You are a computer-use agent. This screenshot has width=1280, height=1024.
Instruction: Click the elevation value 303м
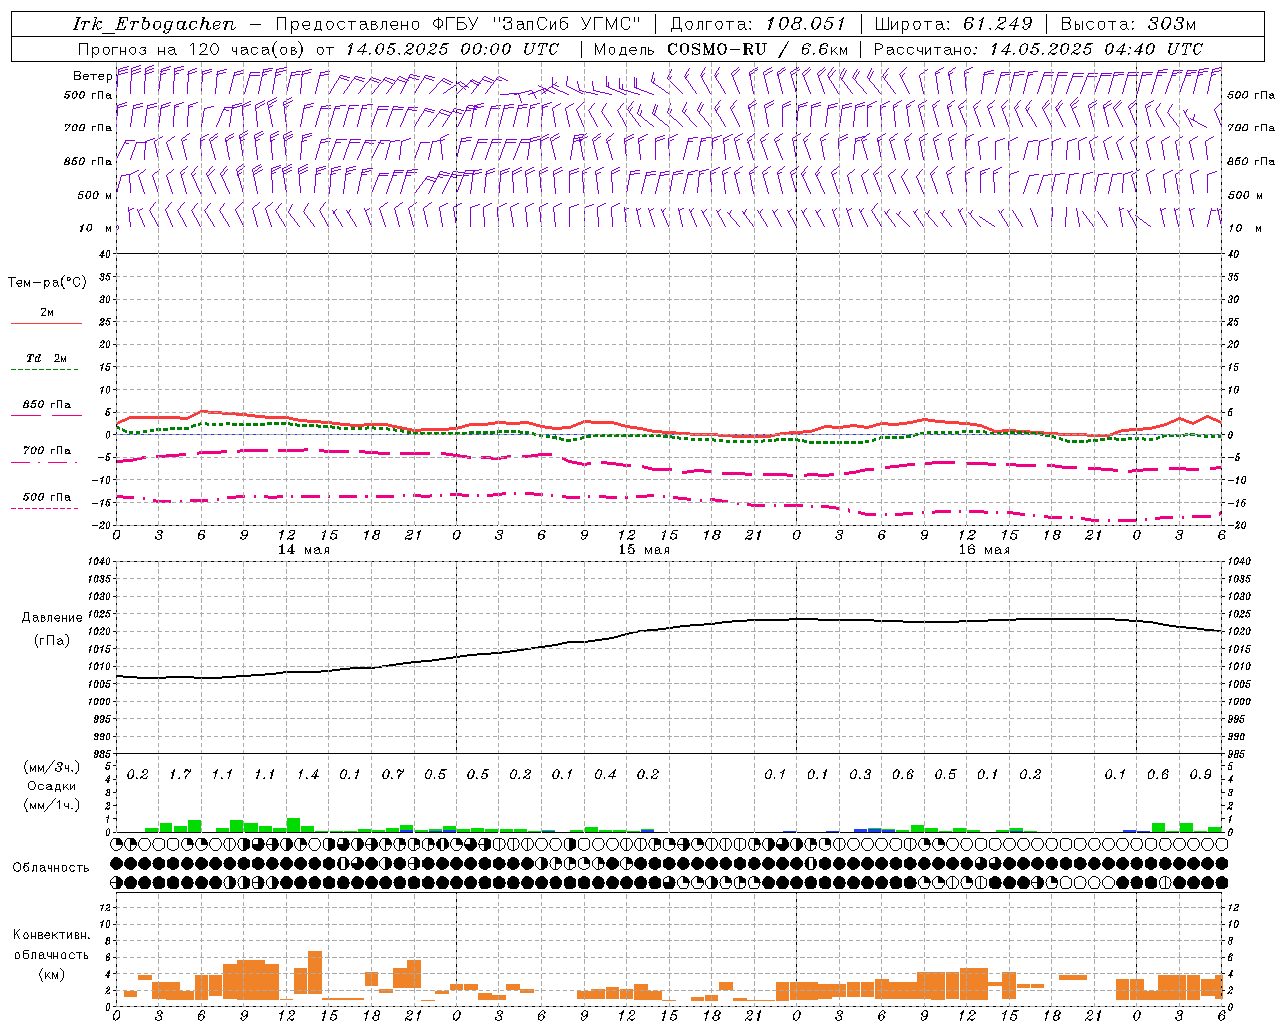coord(1172,24)
